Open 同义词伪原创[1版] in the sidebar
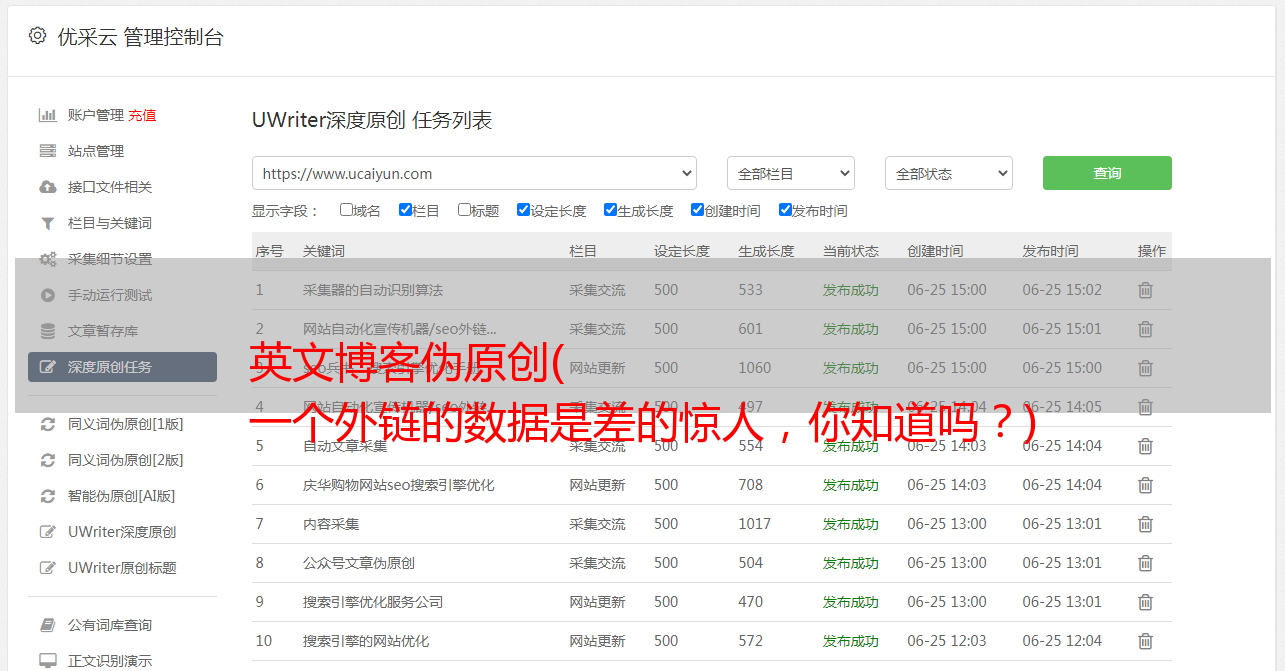 coord(125,424)
